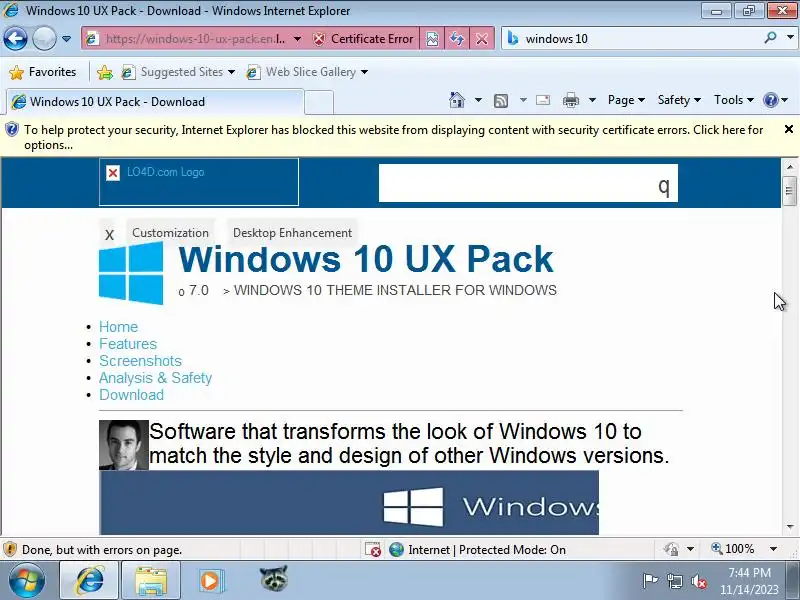Click the Windows banner image
800x600 pixels.
[x=349, y=503]
